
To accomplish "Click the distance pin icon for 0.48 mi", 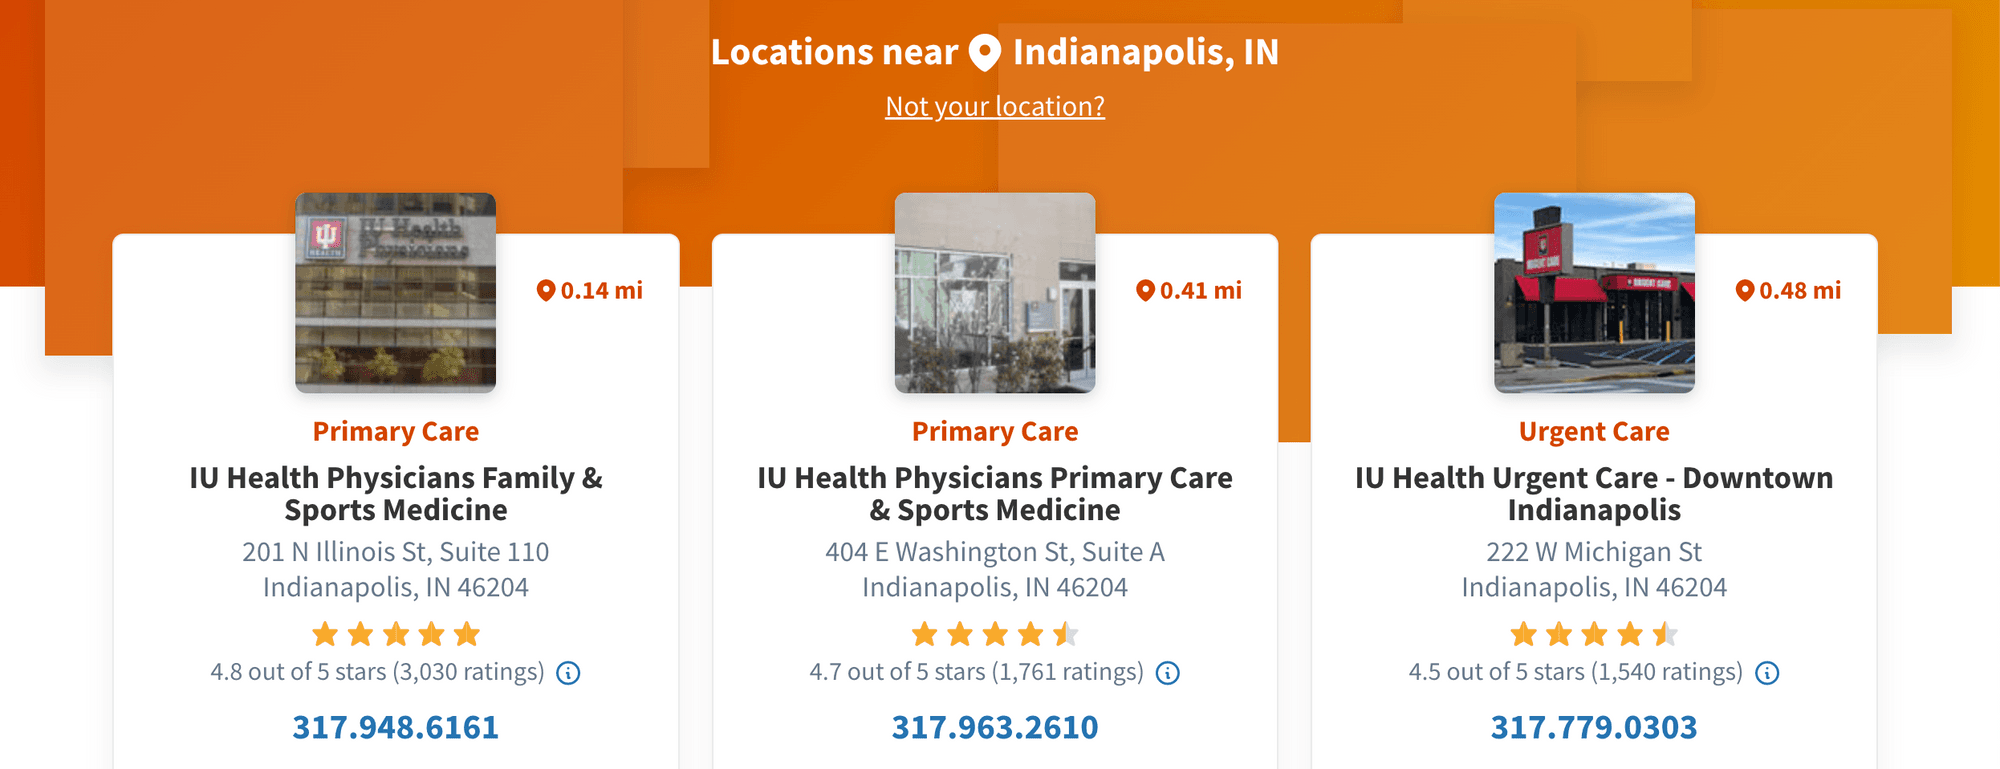I will (1745, 291).
